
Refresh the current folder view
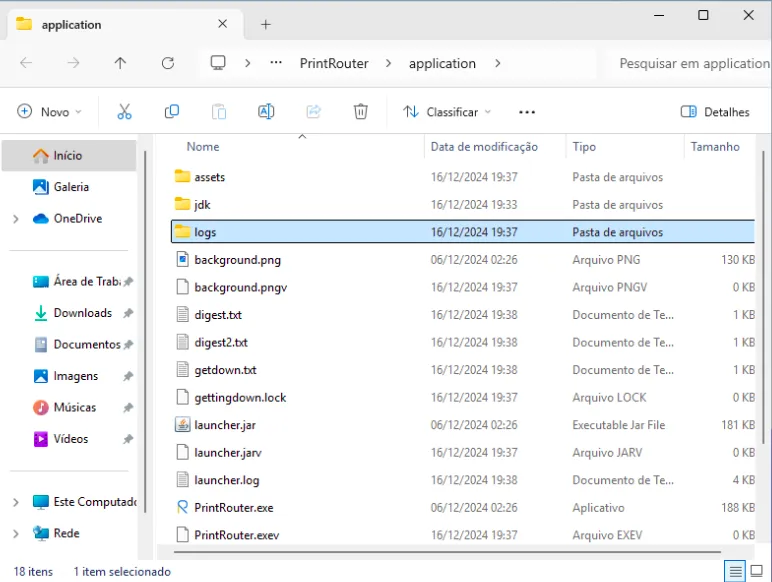[x=168, y=63]
